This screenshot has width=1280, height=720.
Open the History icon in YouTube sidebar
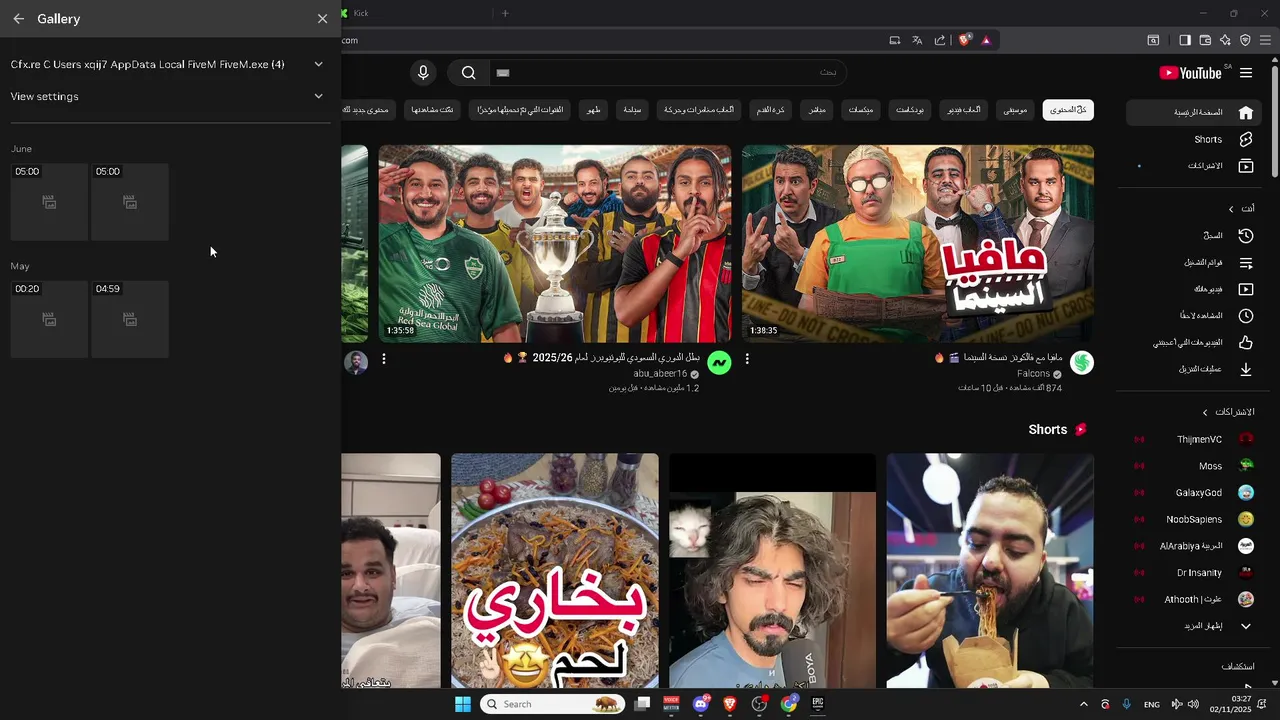click(x=1245, y=236)
